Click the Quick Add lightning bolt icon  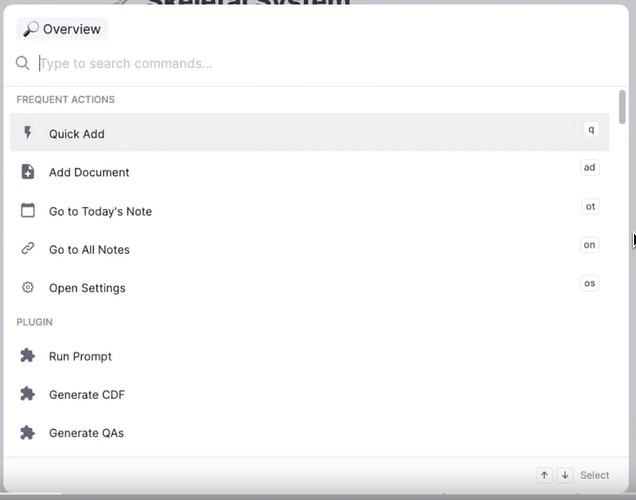coord(28,133)
